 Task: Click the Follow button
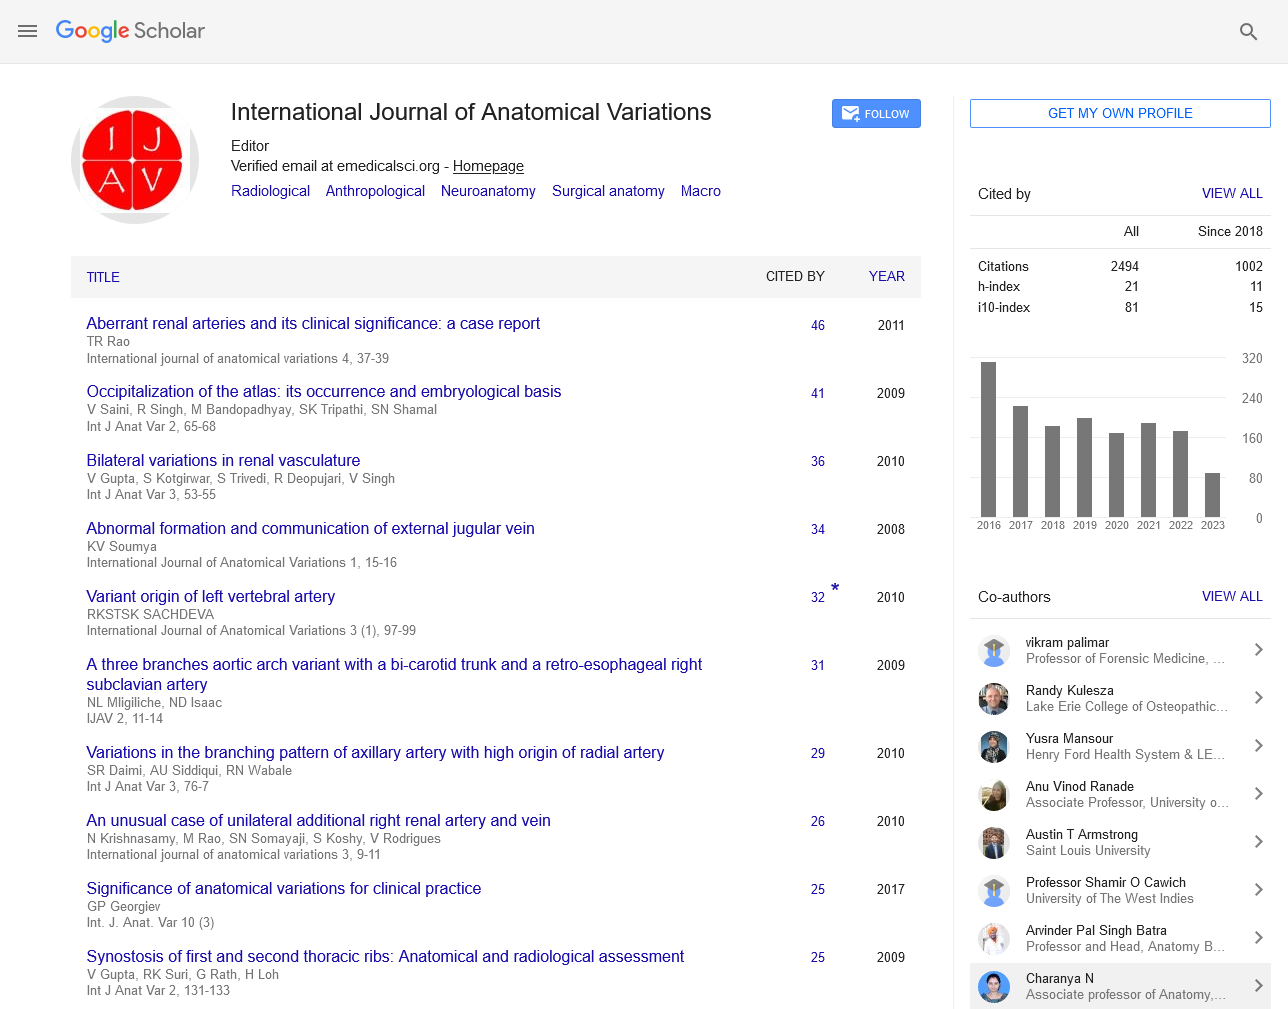tap(876, 114)
